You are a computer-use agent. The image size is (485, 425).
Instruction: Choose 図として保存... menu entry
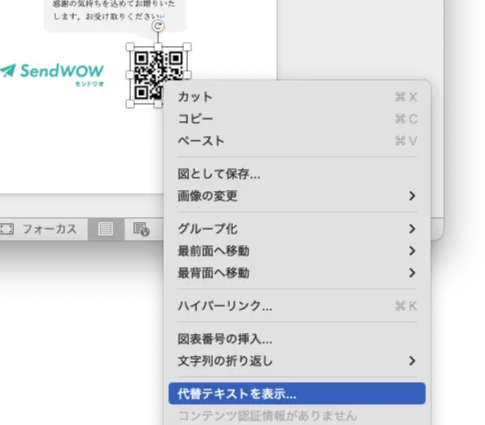297,174
